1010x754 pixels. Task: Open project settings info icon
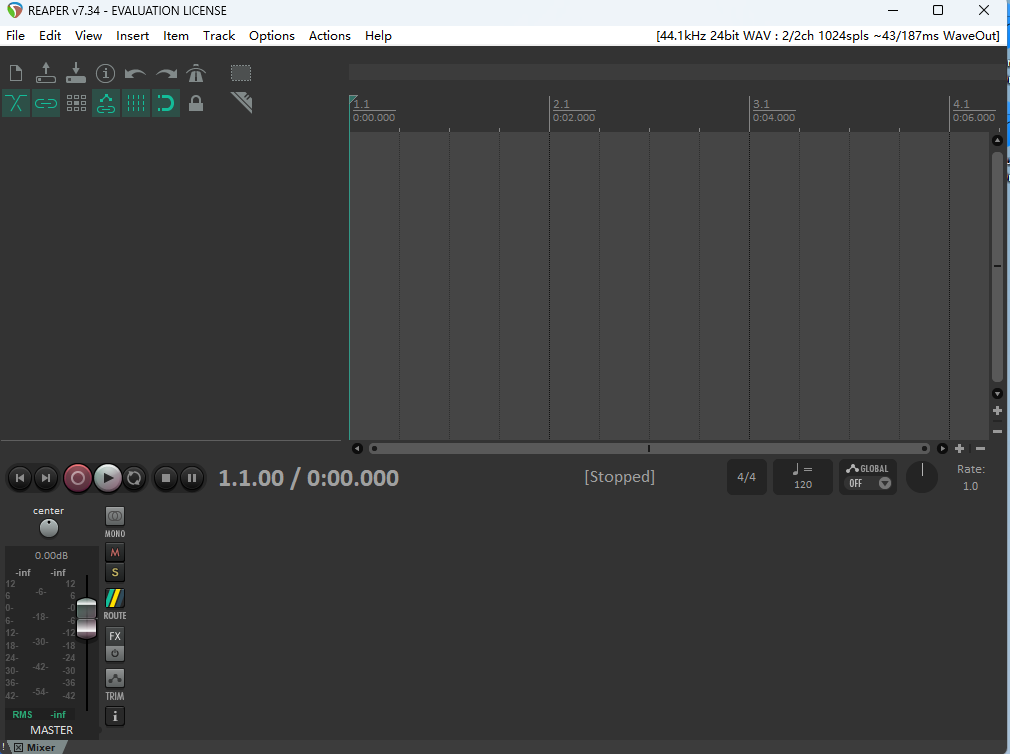[x=106, y=73]
